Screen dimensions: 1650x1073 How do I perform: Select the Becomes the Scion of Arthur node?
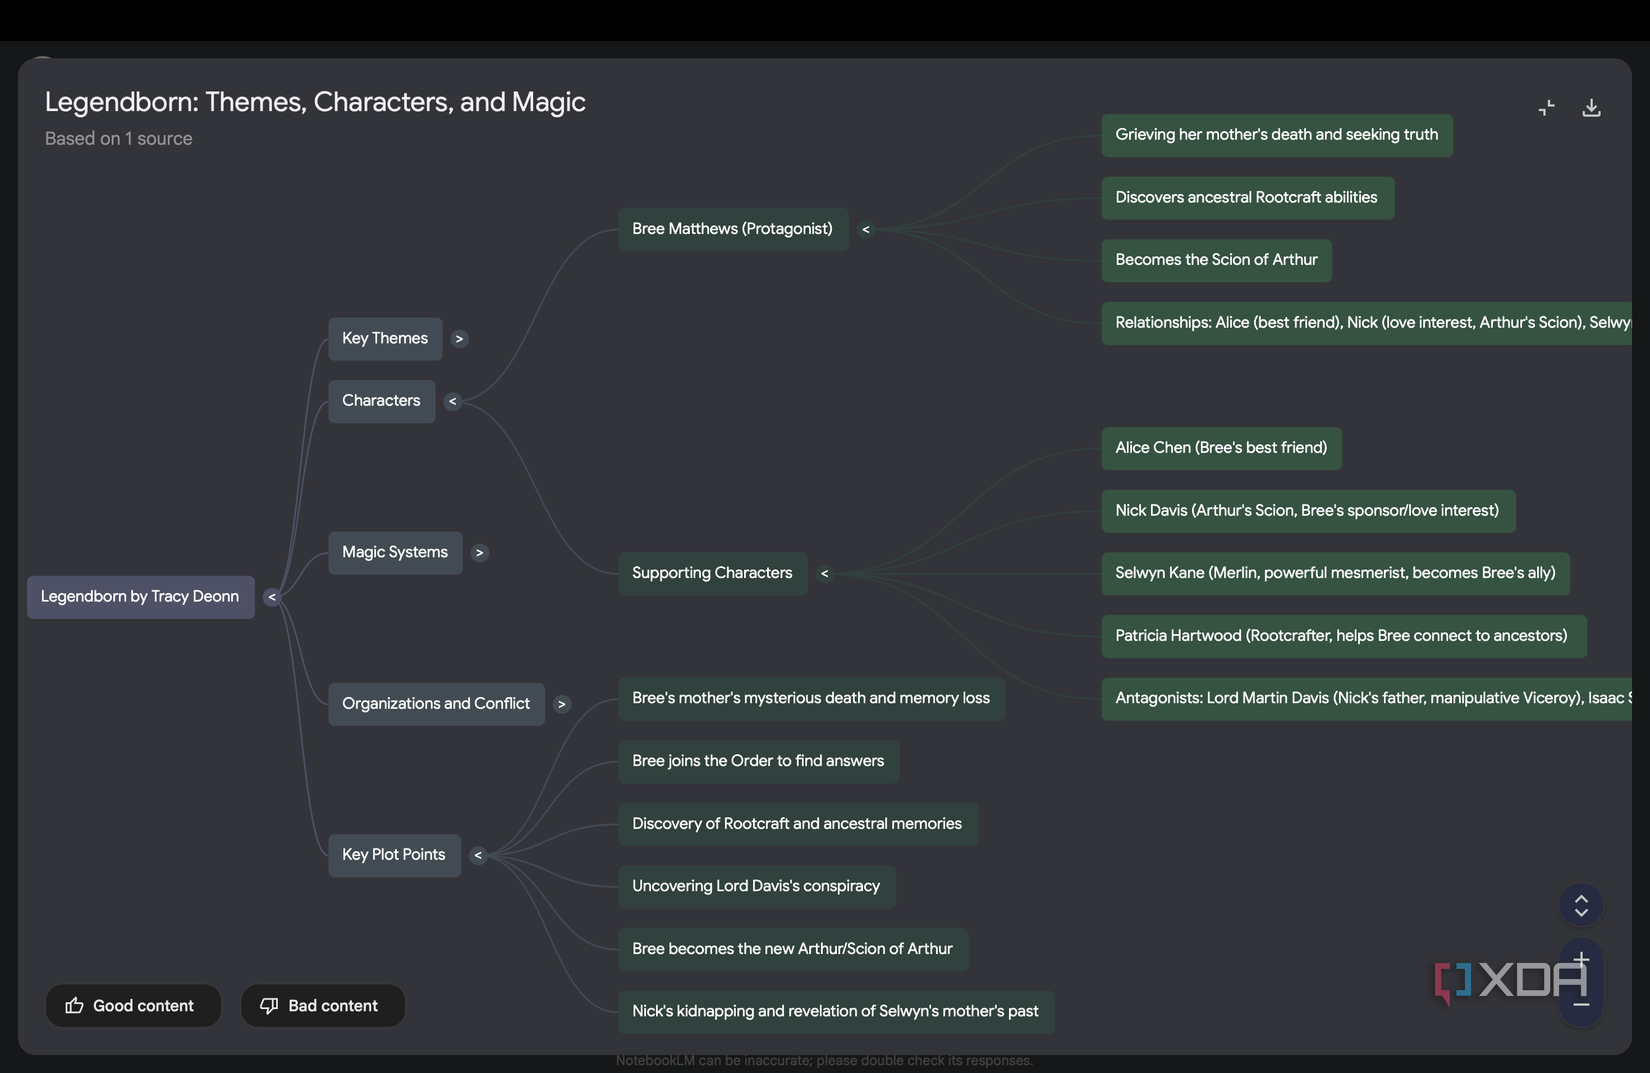point(1216,260)
